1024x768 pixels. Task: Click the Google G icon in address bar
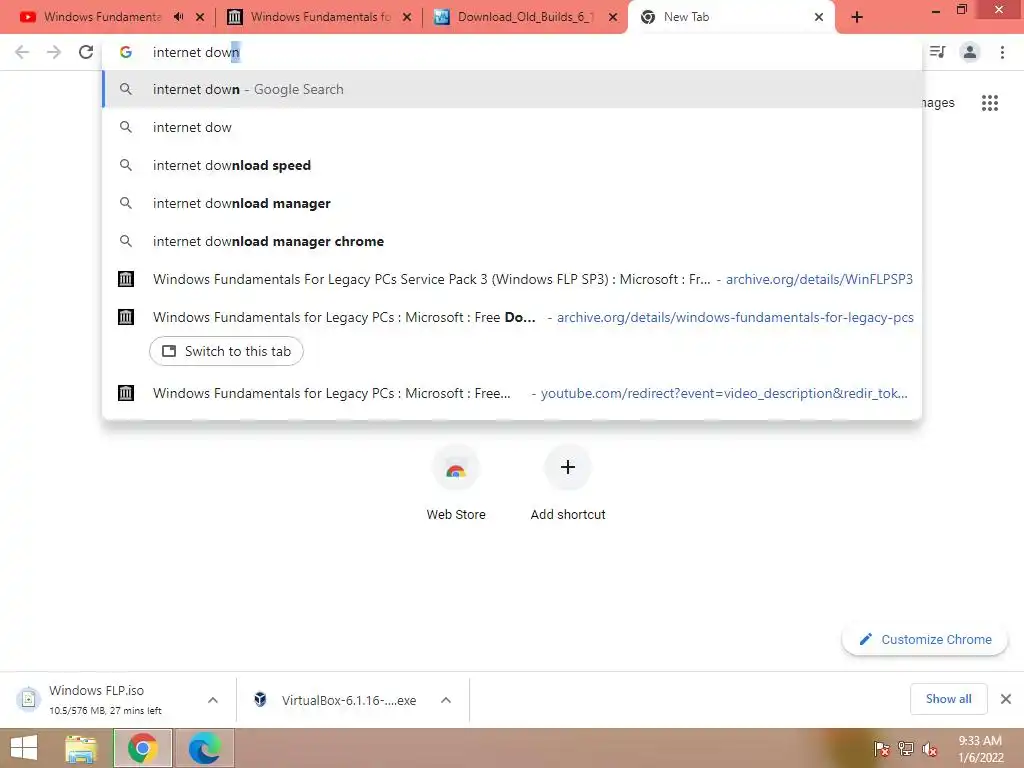click(125, 52)
